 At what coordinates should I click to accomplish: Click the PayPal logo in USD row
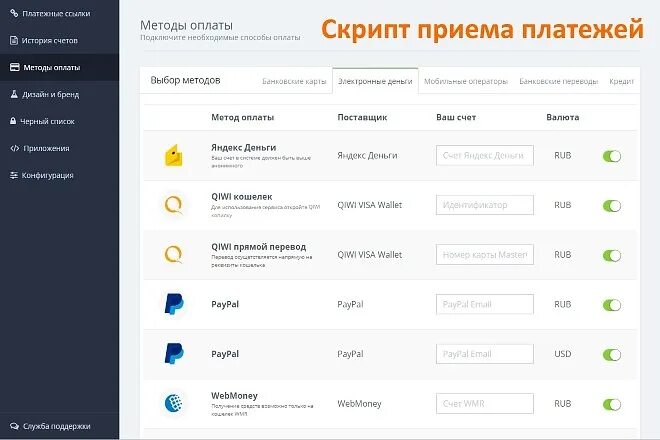pyautogui.click(x=173, y=354)
